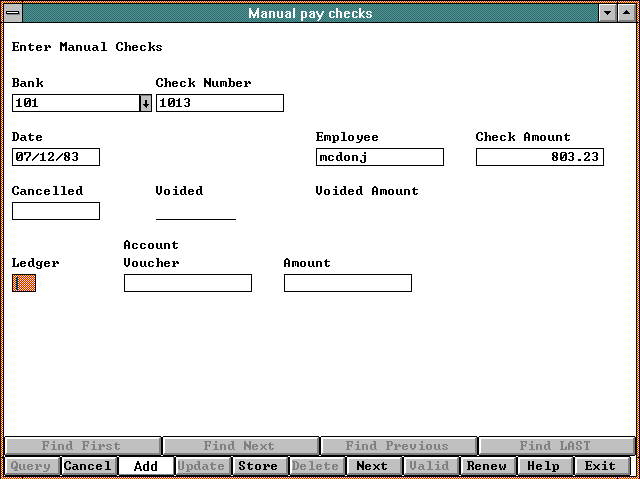Viewport: 640px width, 479px height.
Task: Click the Account Voucher input field
Action: click(187, 283)
